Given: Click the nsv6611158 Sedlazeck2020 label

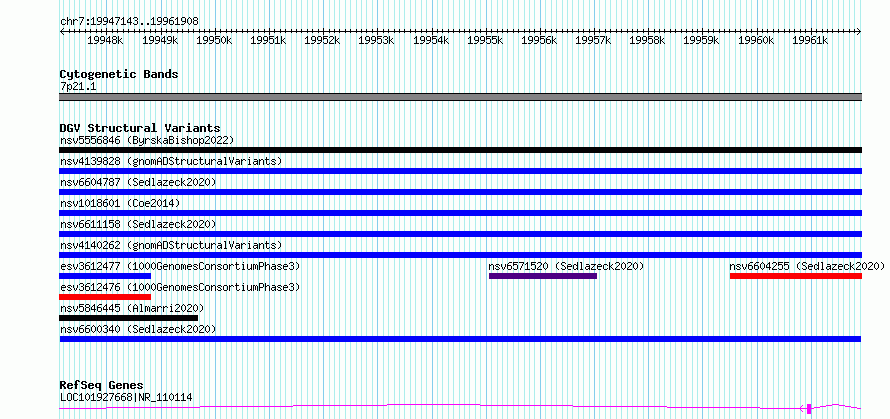Looking at the screenshot, I should point(138,224).
